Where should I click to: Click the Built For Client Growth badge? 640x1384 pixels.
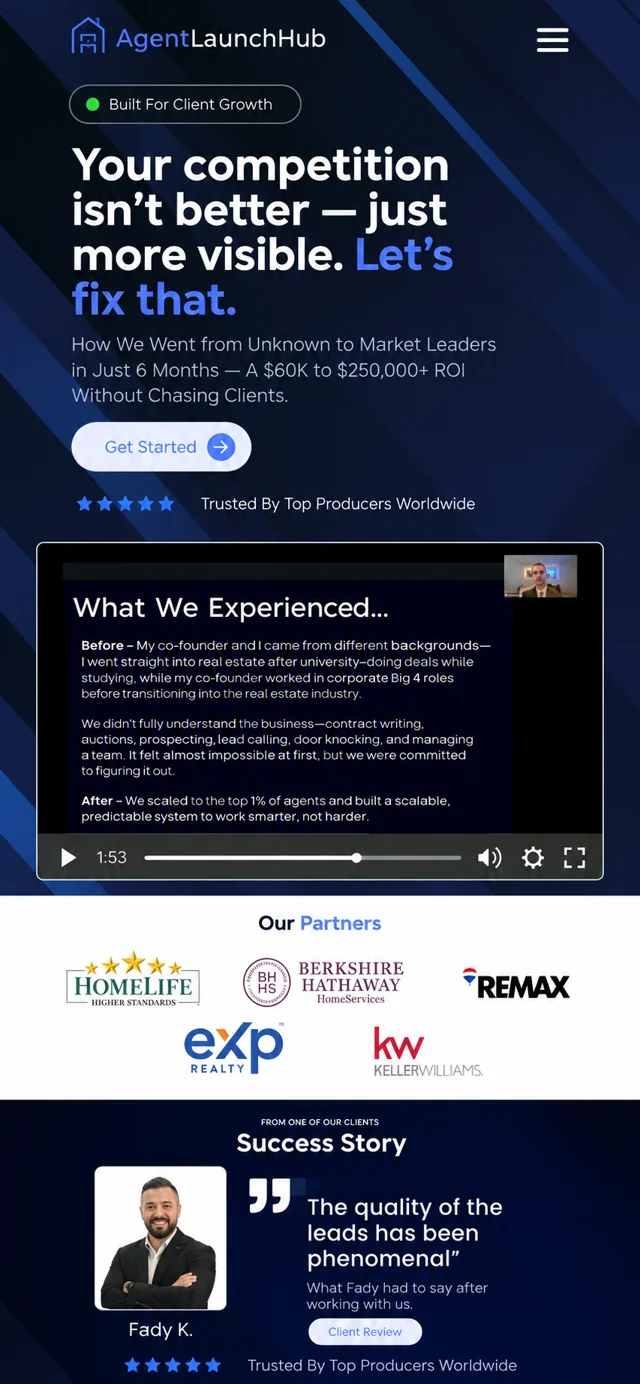pos(185,104)
